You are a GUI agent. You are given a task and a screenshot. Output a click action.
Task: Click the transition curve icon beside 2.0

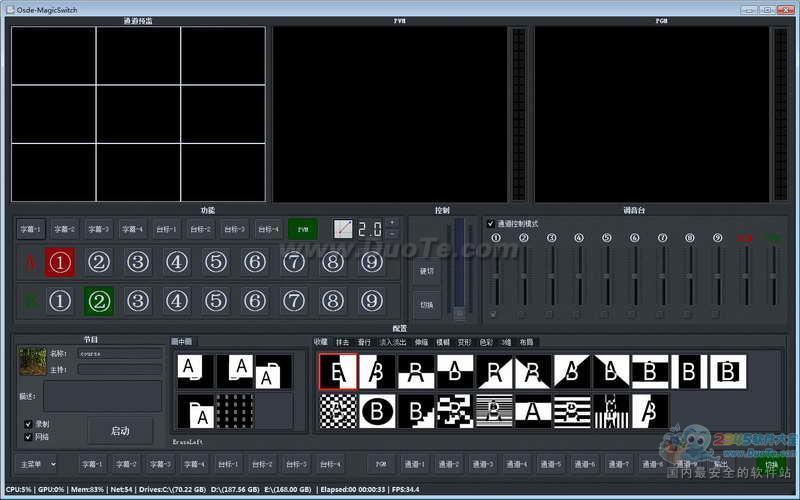point(343,229)
